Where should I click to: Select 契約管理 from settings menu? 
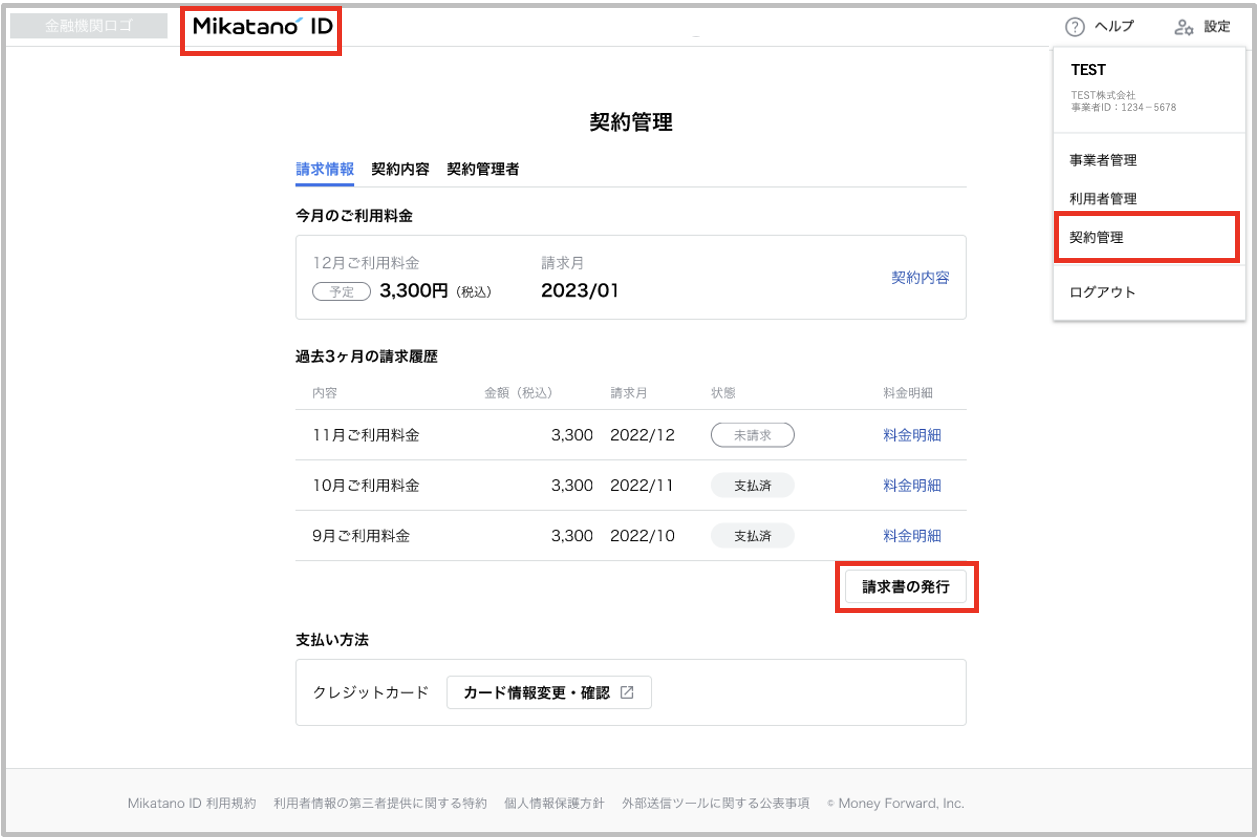[1149, 238]
